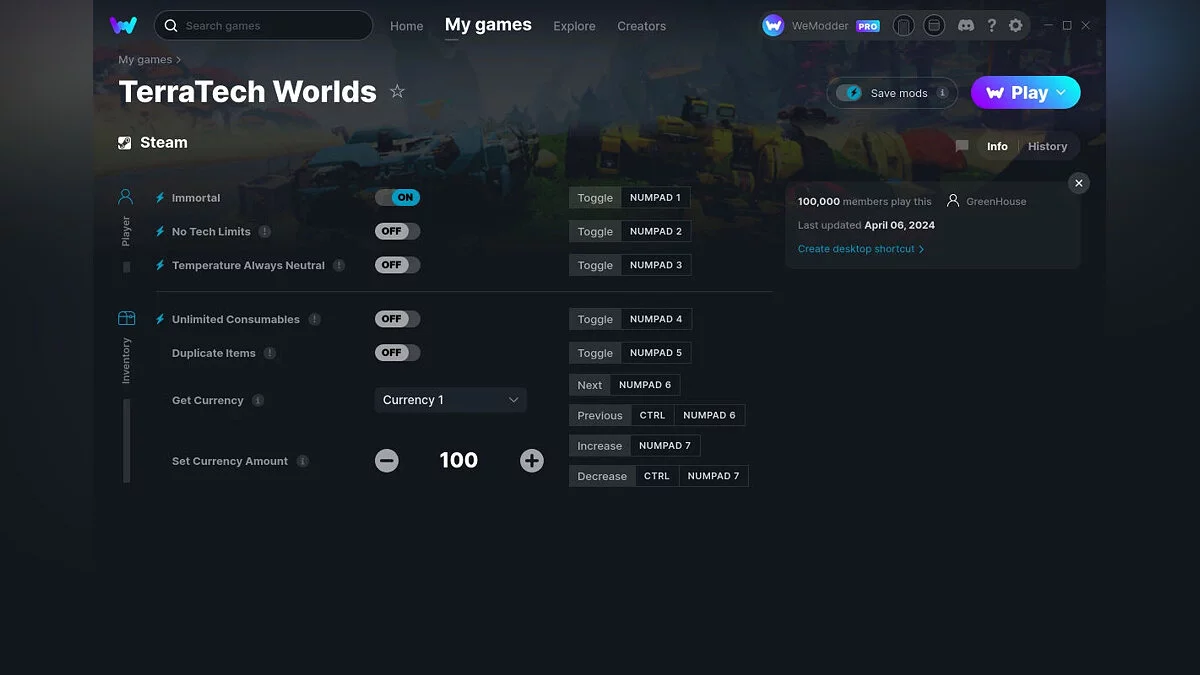
Task: Open the Discord icon in top bar
Action: coord(966,25)
